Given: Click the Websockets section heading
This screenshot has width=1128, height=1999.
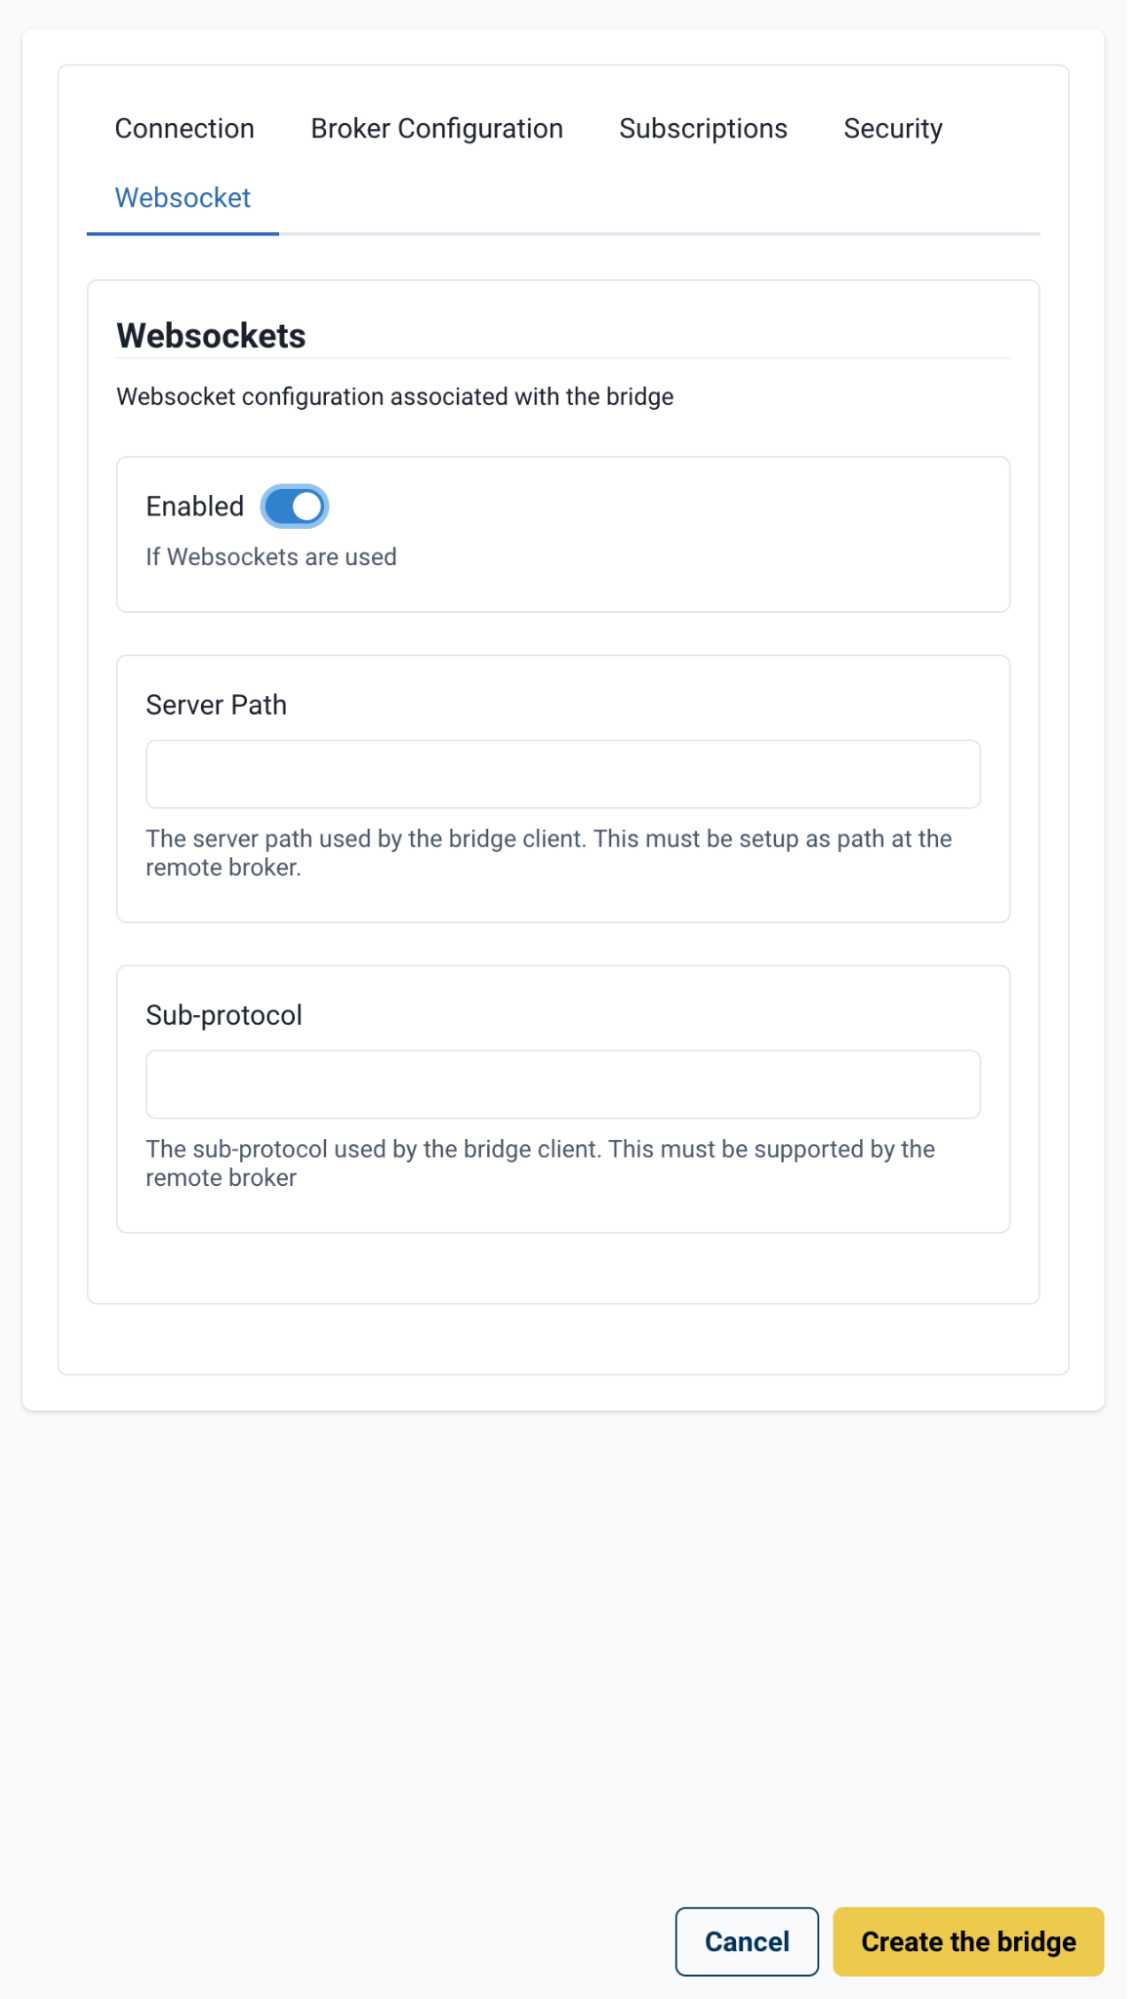Looking at the screenshot, I should pyautogui.click(x=213, y=336).
